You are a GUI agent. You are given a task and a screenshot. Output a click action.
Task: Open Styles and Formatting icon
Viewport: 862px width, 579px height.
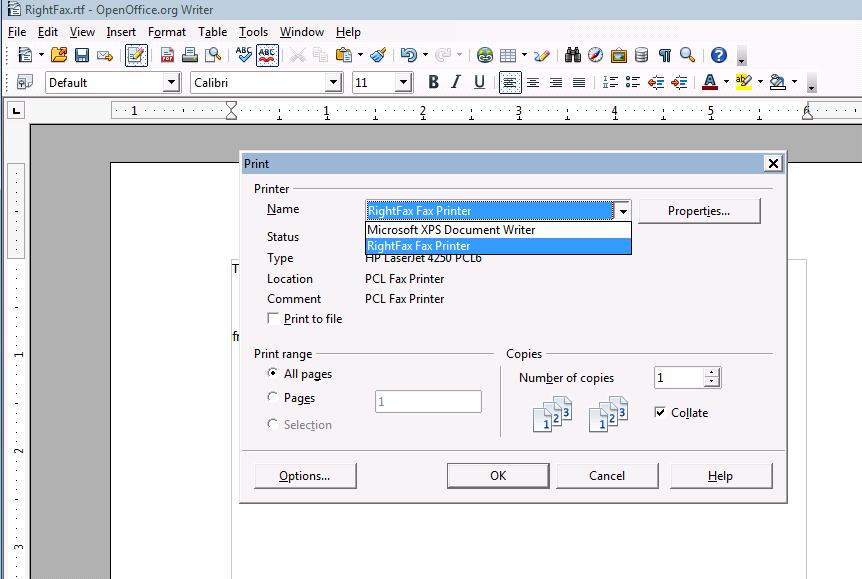(25, 82)
